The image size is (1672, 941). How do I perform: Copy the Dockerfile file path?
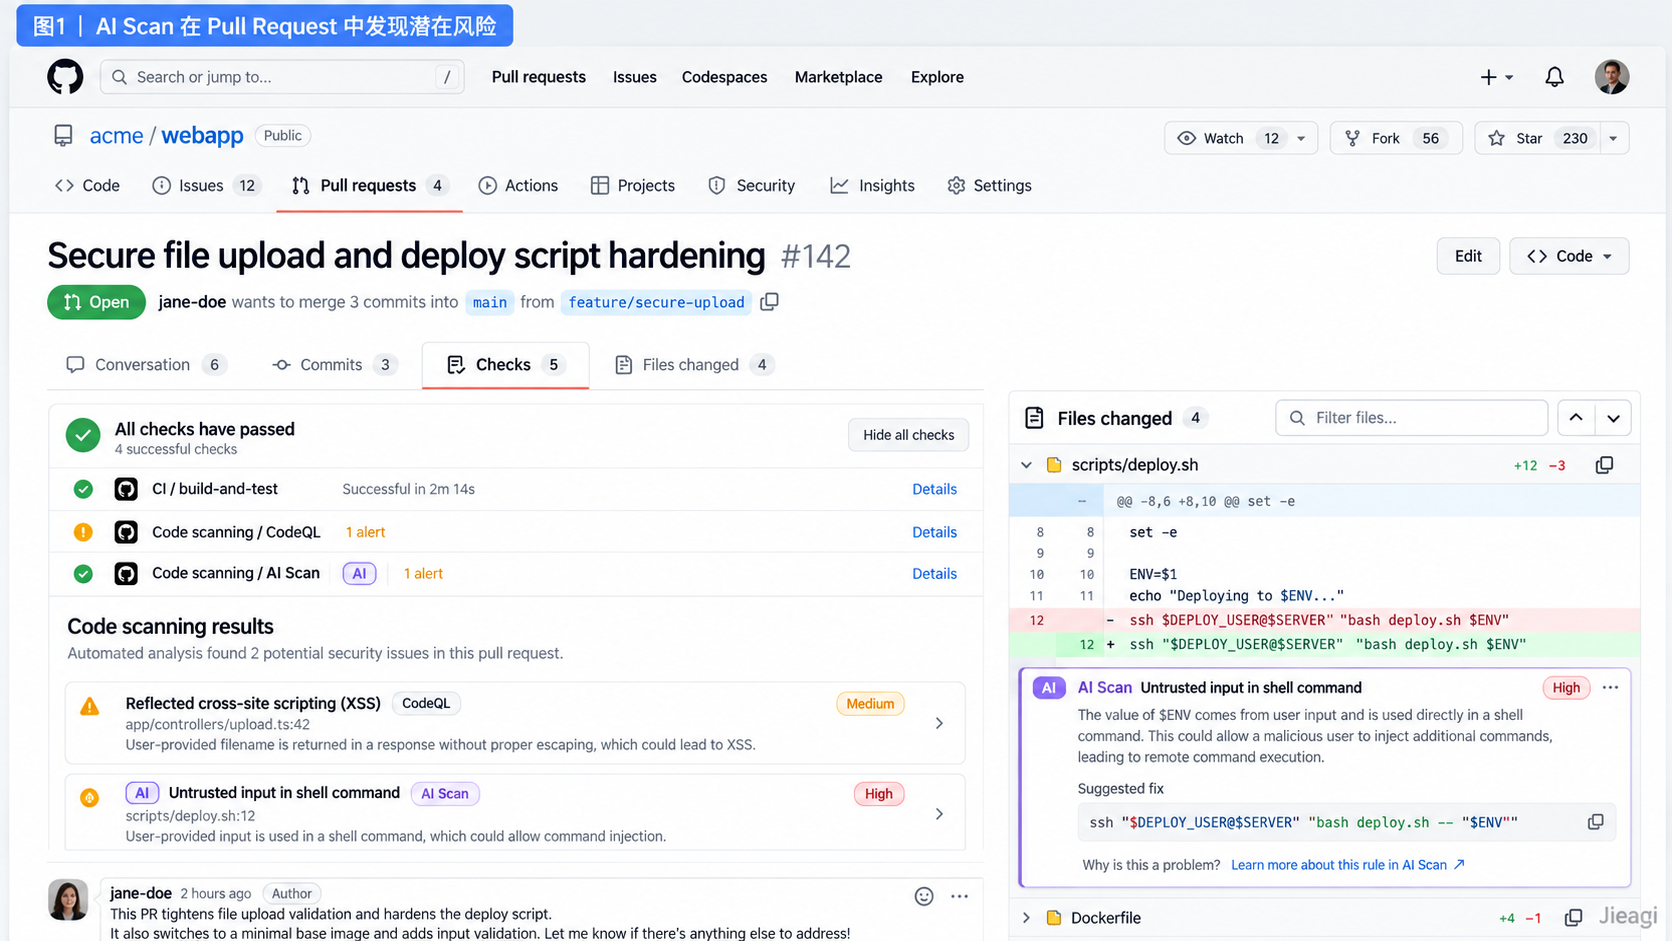[x=1573, y=918]
